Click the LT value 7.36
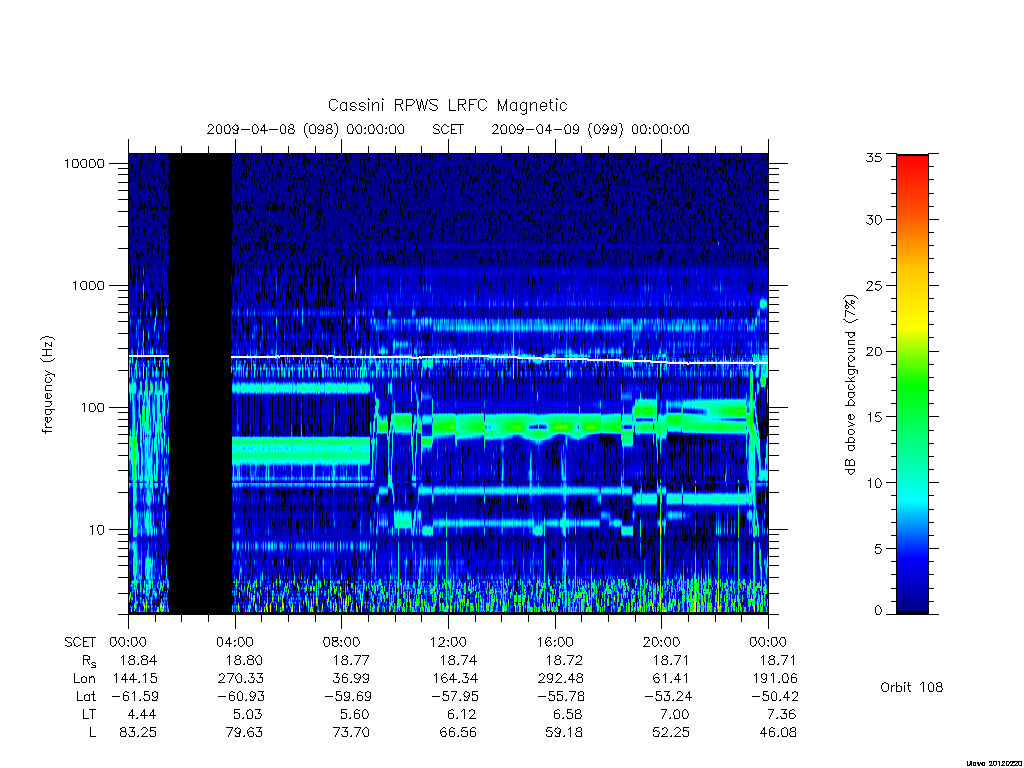This screenshot has width=1024, height=768. (782, 714)
